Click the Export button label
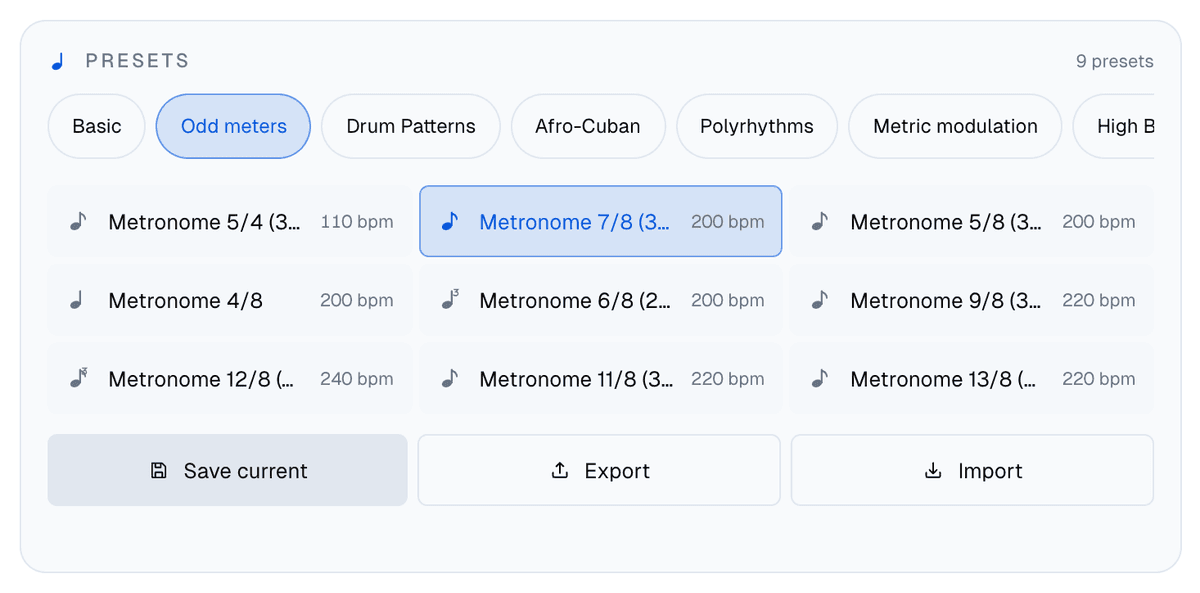The height and width of the screenshot is (593, 1200). 617,471
